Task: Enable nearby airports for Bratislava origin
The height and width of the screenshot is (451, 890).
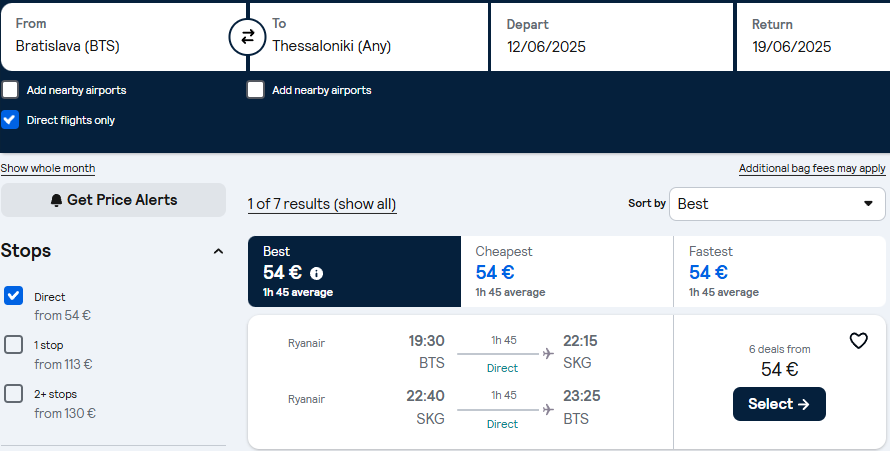Action: [x=10, y=90]
